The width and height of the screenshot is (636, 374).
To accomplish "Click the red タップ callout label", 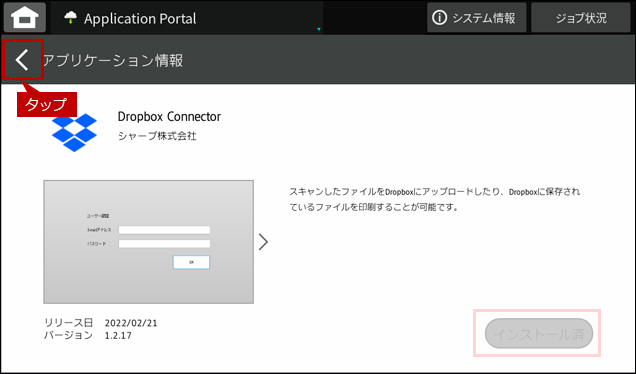I will pyautogui.click(x=47, y=105).
